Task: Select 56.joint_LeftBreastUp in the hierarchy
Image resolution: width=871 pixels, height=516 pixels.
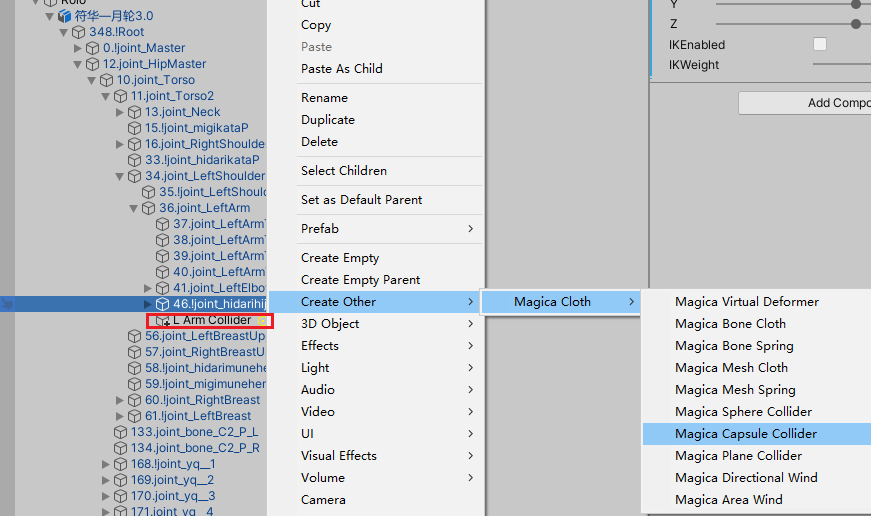Action: pyautogui.click(x=204, y=336)
